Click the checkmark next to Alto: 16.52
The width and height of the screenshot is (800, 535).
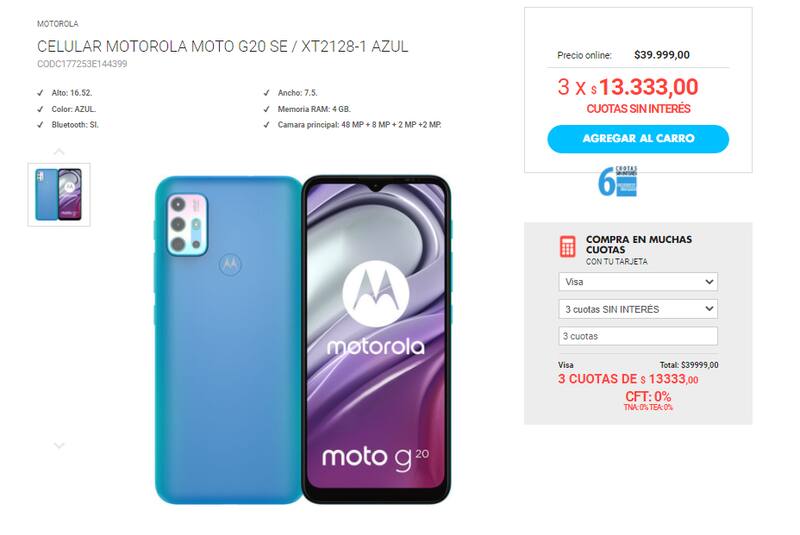point(40,93)
